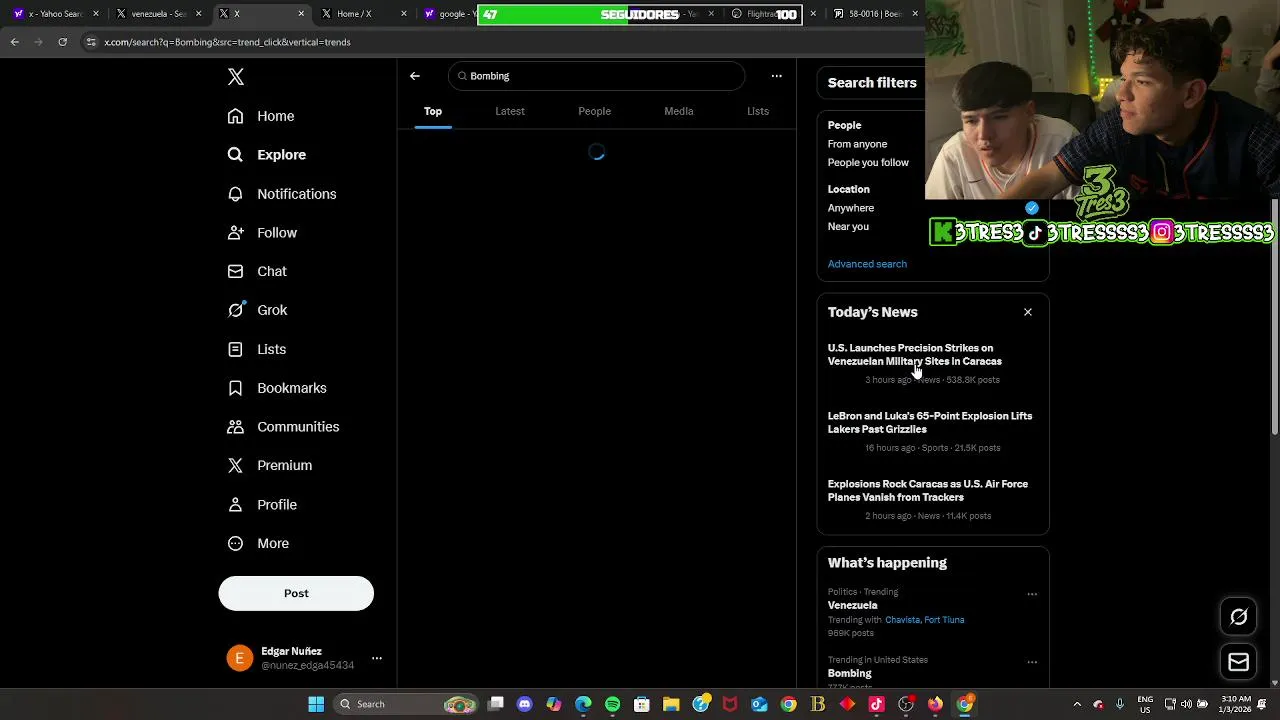
Task: Click the browser back arrow
Action: [14, 42]
